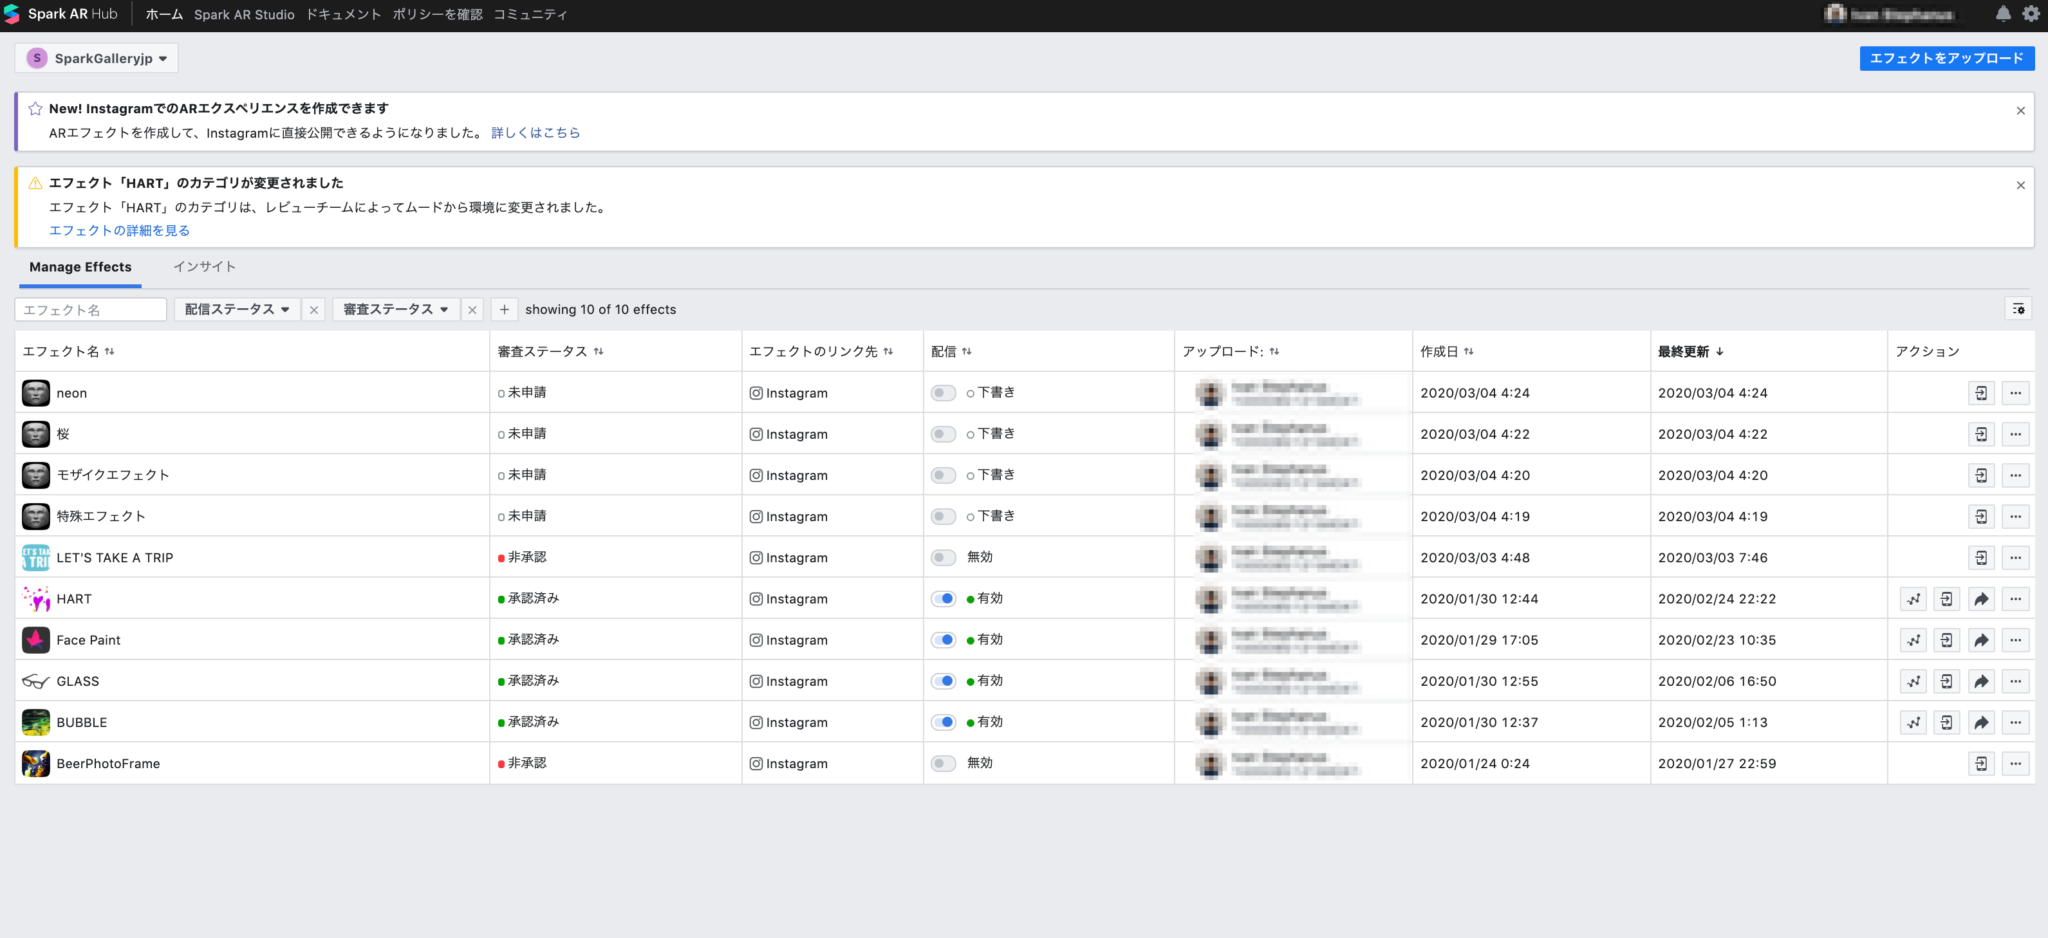
Task: Expand the 配信ステータス filter dropdown
Action: coord(237,309)
